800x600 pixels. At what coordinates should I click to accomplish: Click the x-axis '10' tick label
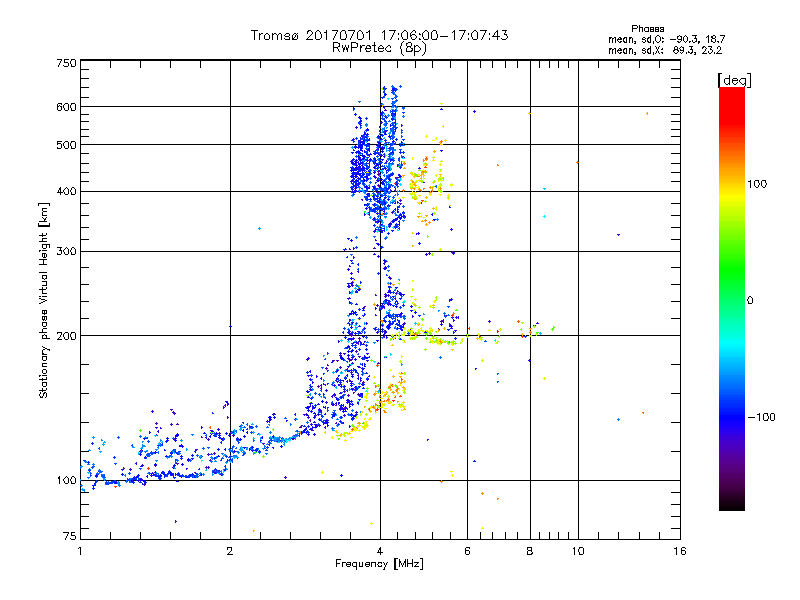578,551
